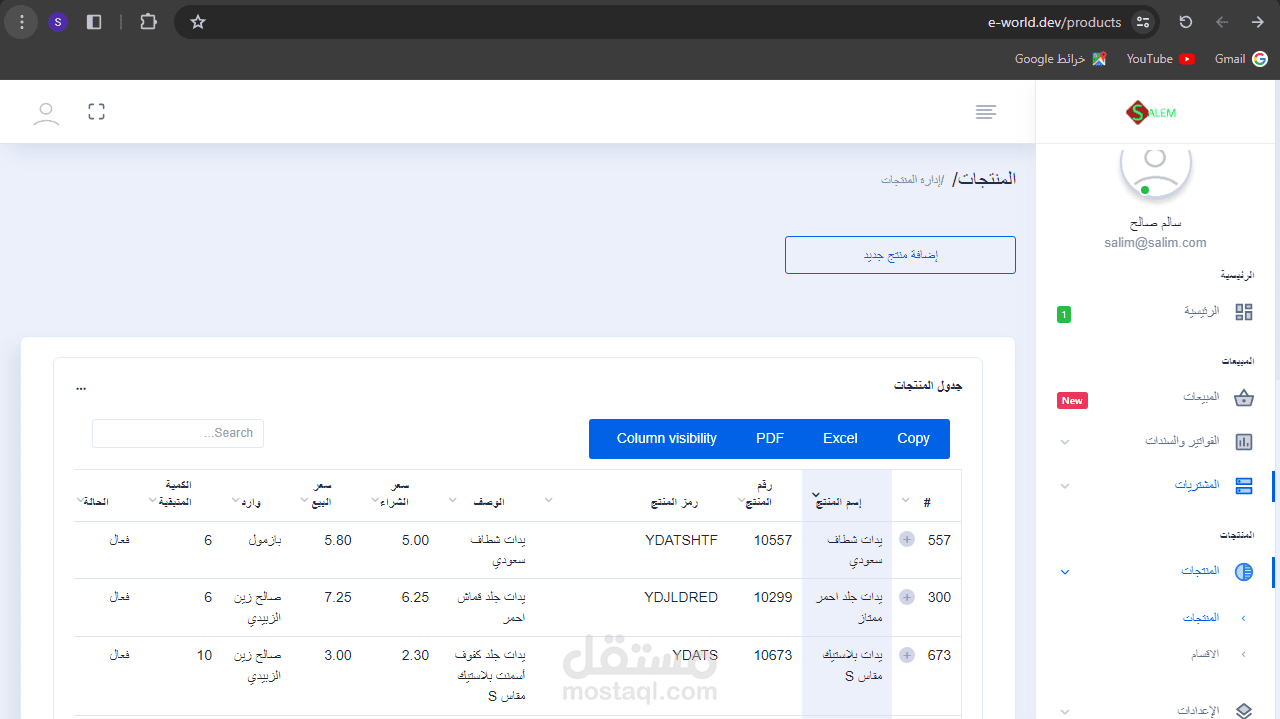Open the Chrome three-dot menu
Image resolution: width=1280 pixels, height=719 pixels.
pyautogui.click(x=22, y=22)
